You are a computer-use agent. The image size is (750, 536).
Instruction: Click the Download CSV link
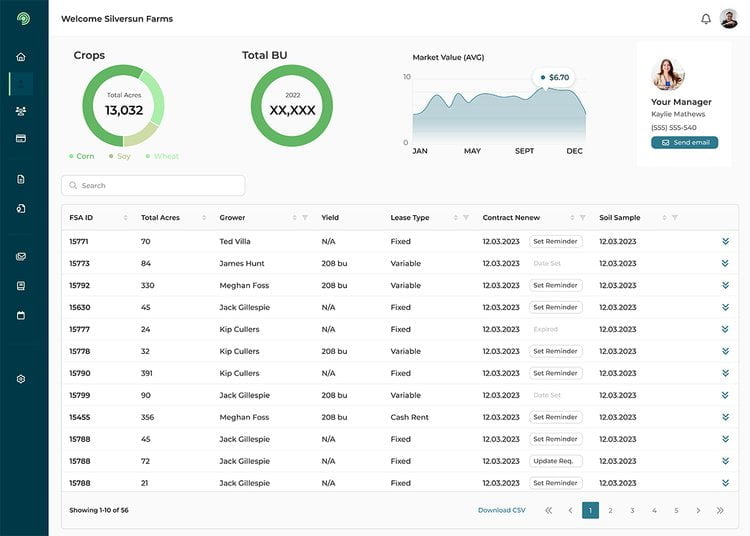pyautogui.click(x=501, y=510)
